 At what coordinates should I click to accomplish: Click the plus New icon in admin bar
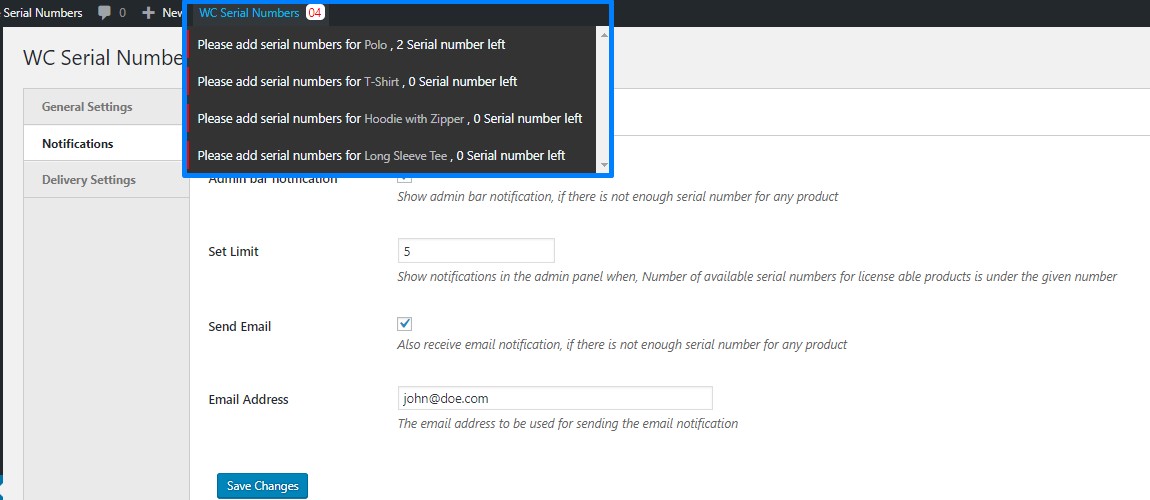(148, 13)
